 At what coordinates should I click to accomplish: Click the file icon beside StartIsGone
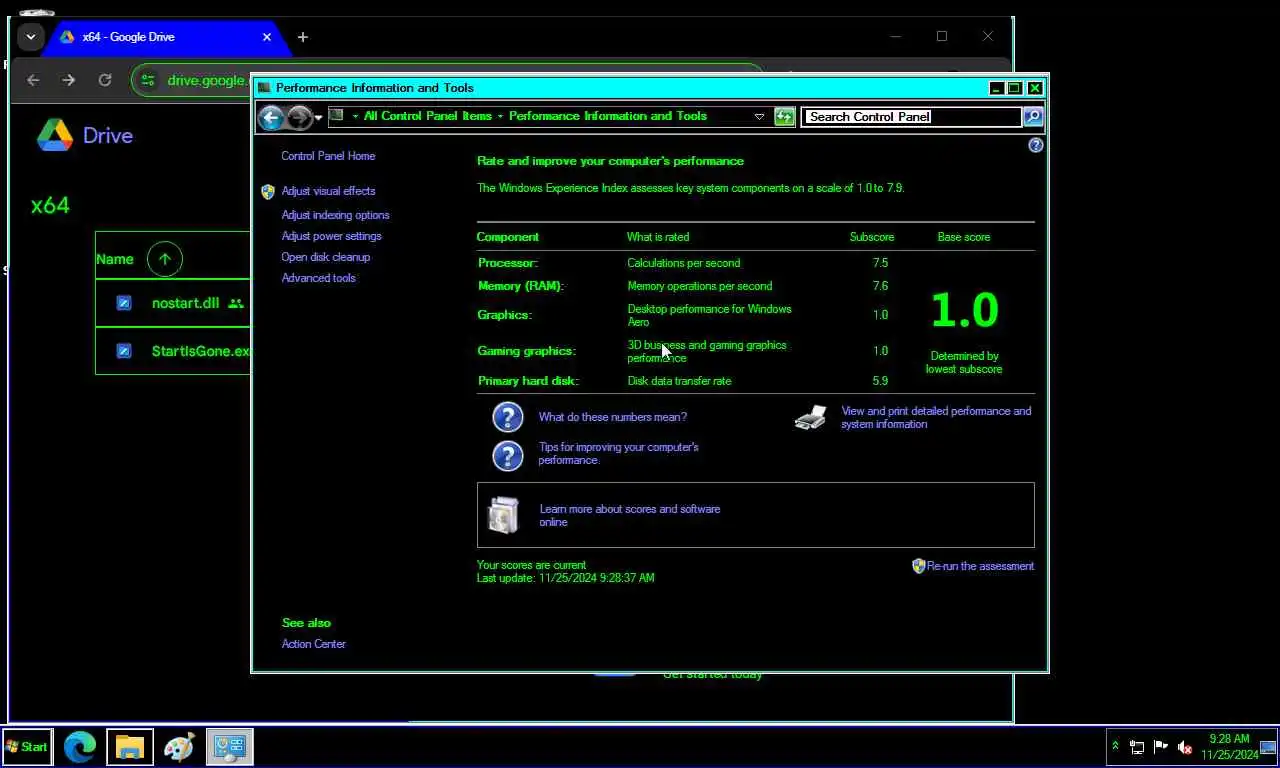coord(124,351)
